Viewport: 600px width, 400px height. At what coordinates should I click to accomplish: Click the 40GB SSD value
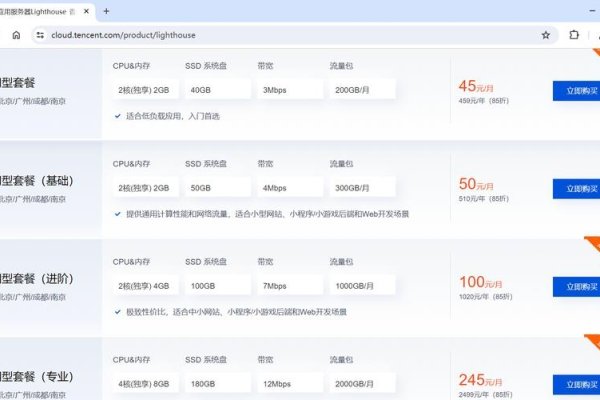tap(218, 90)
